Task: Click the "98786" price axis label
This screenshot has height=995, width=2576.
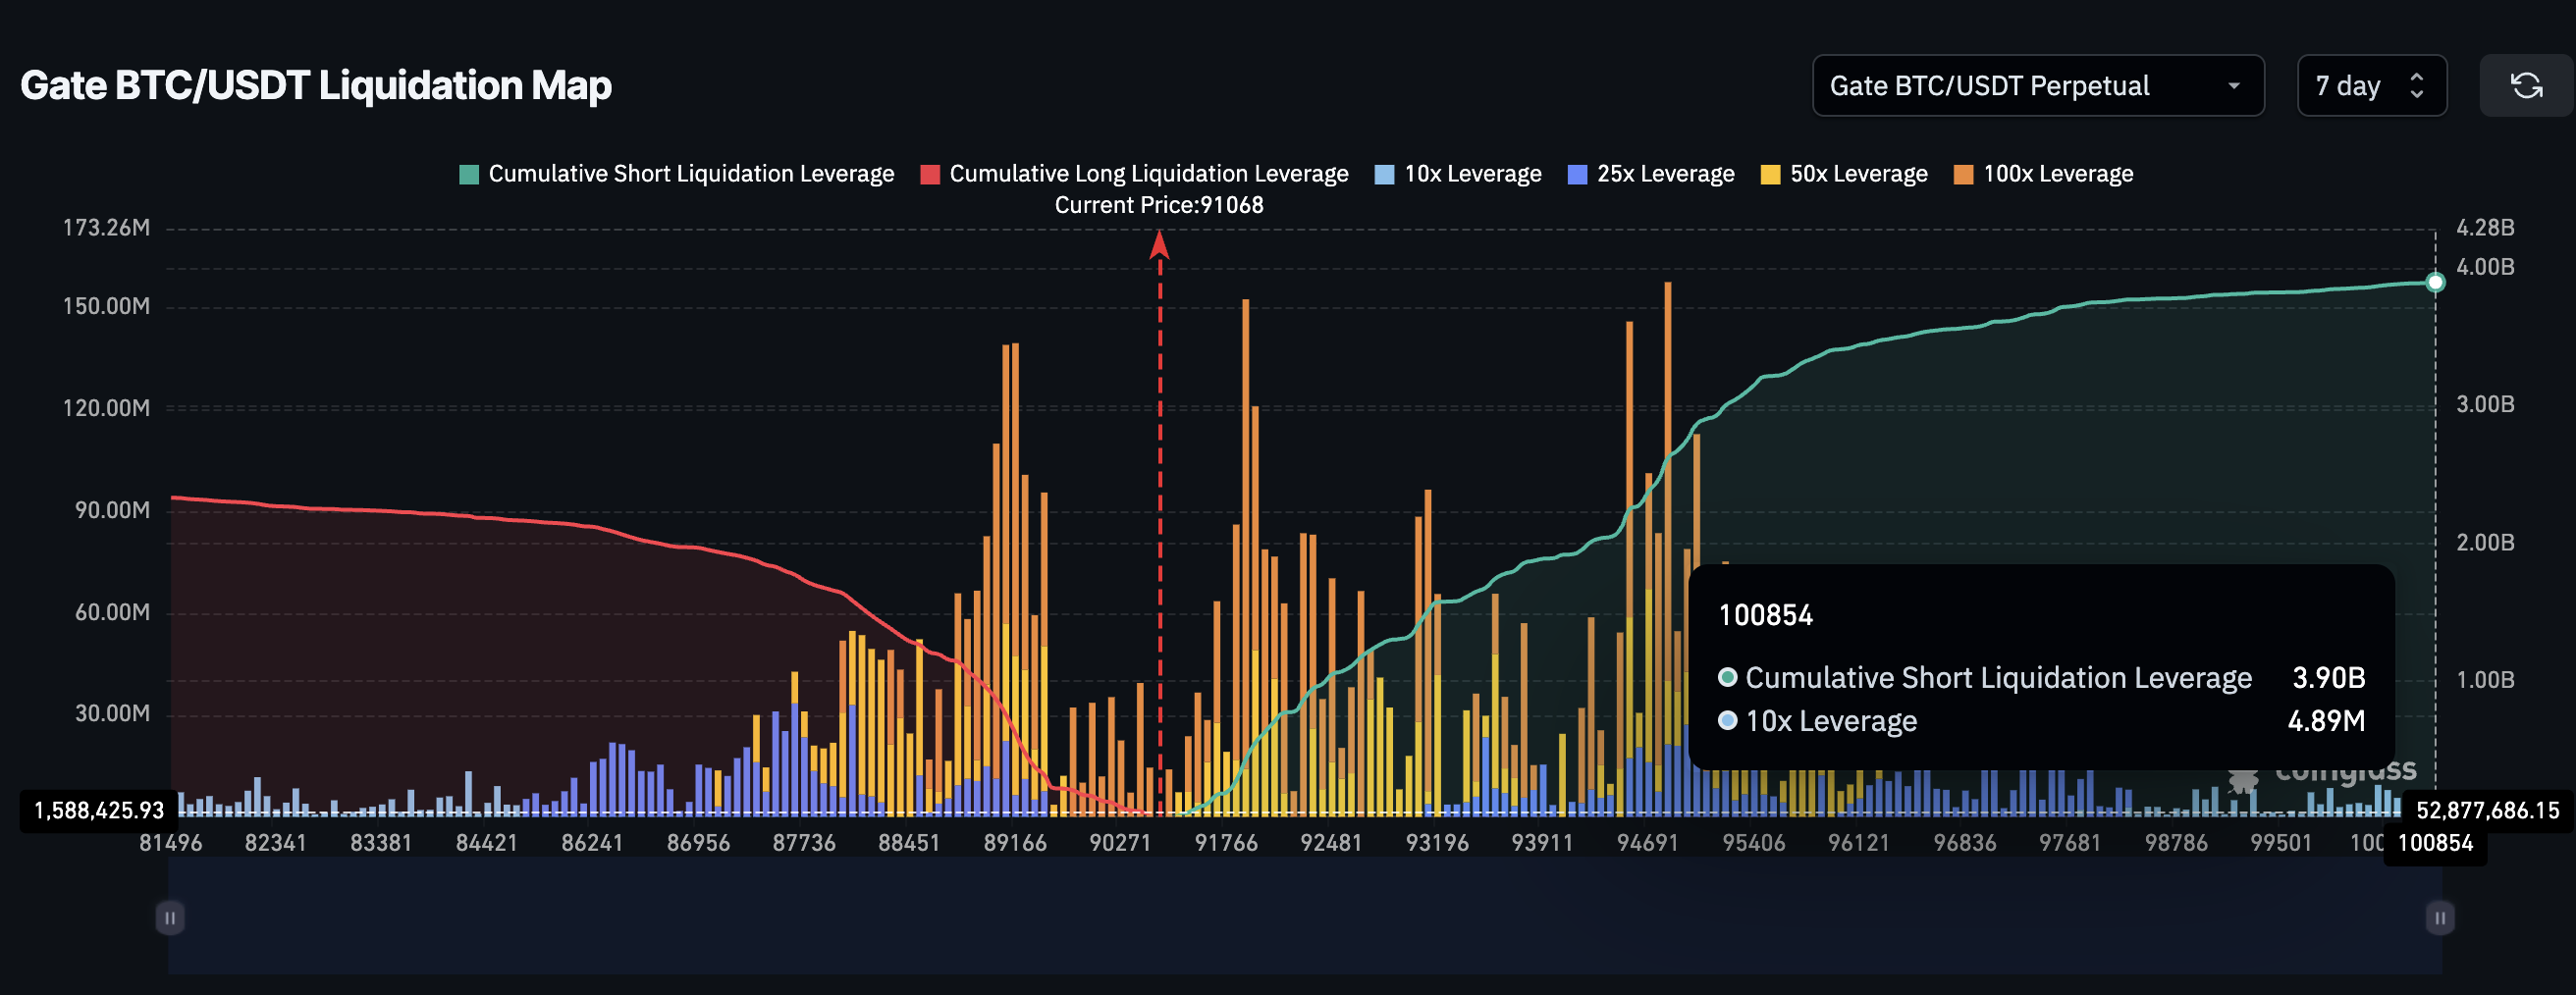Action: click(2176, 843)
